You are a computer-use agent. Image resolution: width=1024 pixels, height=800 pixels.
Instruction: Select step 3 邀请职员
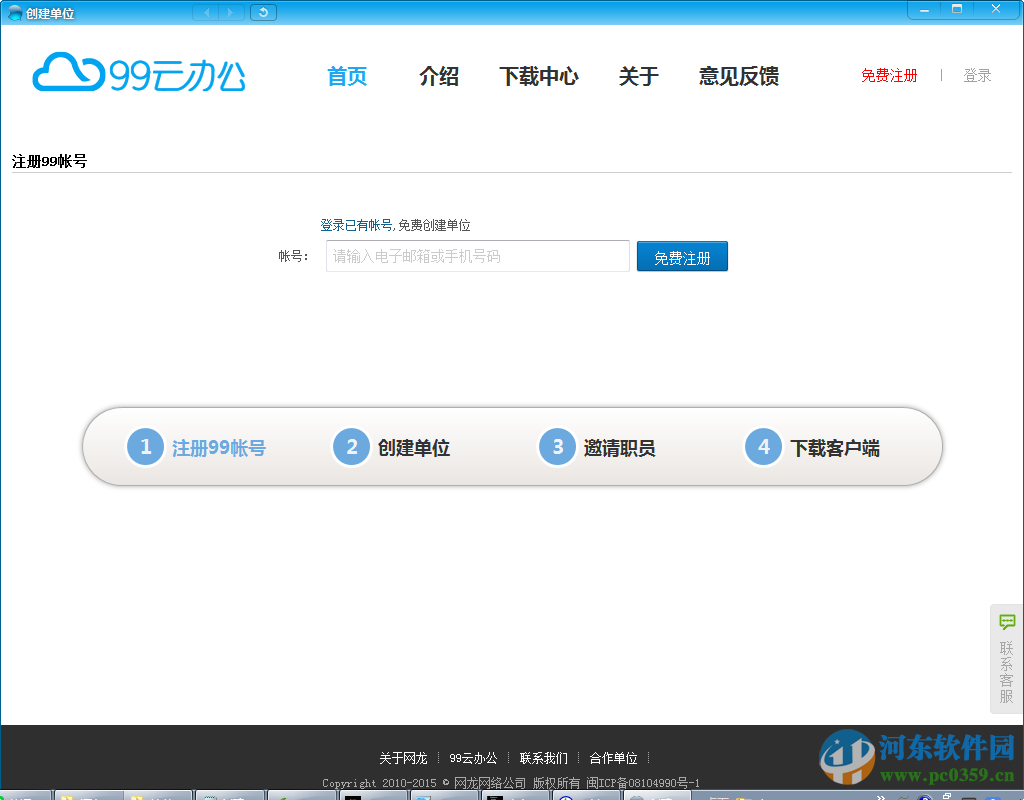(597, 447)
